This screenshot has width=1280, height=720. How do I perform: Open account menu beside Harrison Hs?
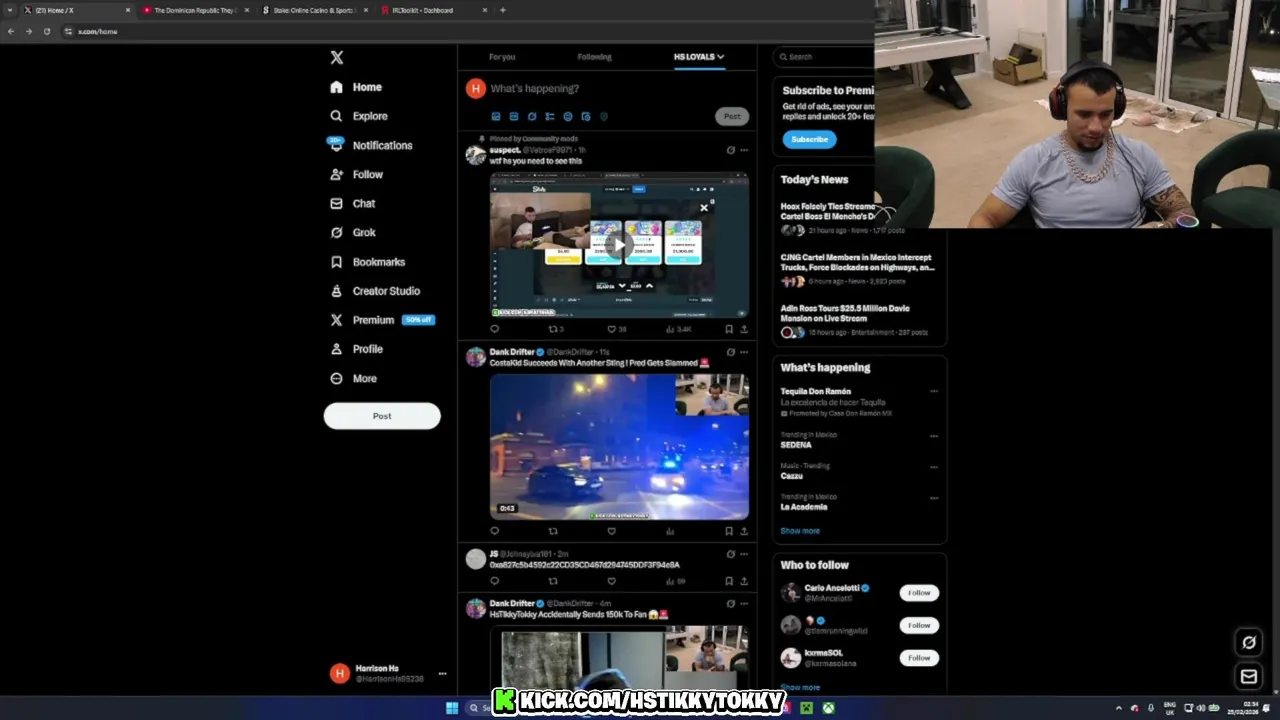point(442,674)
